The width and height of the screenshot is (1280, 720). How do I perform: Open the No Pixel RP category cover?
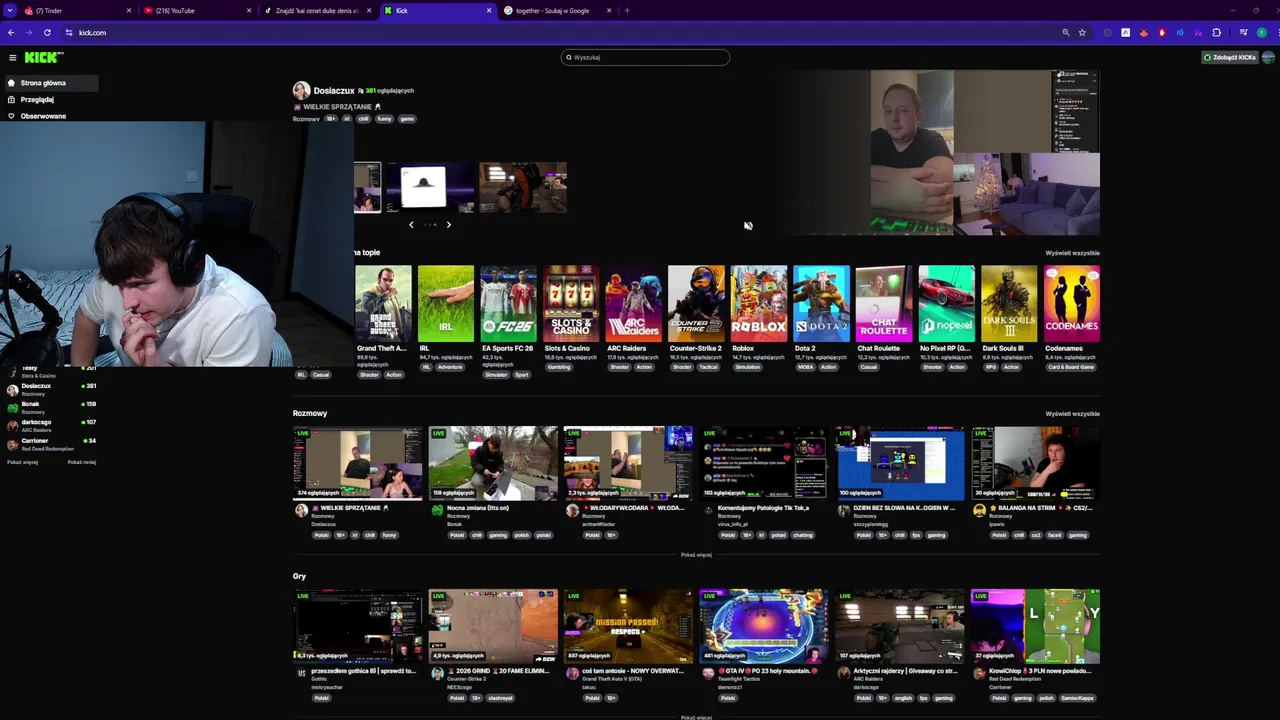pyautogui.click(x=947, y=304)
